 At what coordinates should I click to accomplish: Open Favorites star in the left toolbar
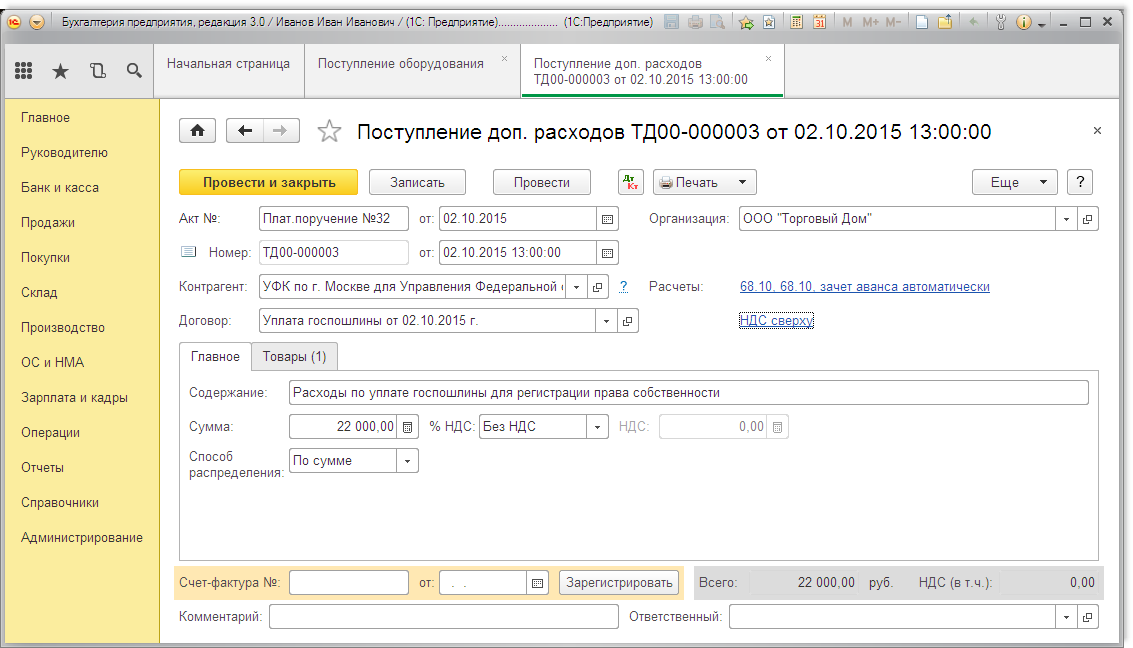point(60,70)
